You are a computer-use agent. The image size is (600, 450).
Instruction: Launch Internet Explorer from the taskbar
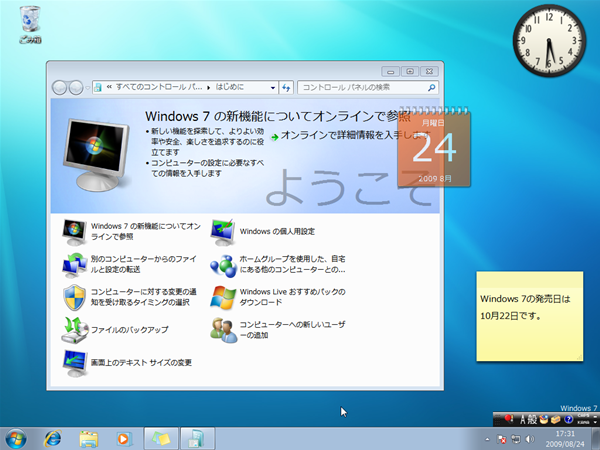pos(53,439)
